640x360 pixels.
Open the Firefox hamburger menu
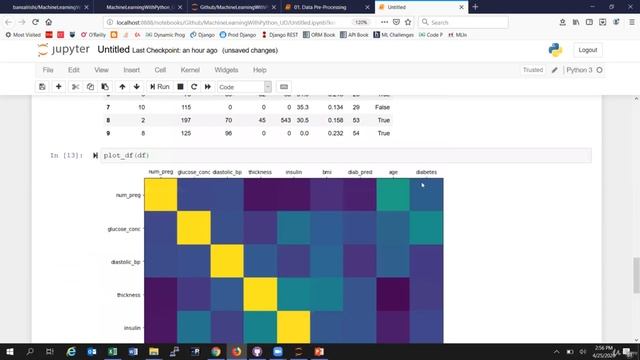pyautogui.click(x=632, y=22)
